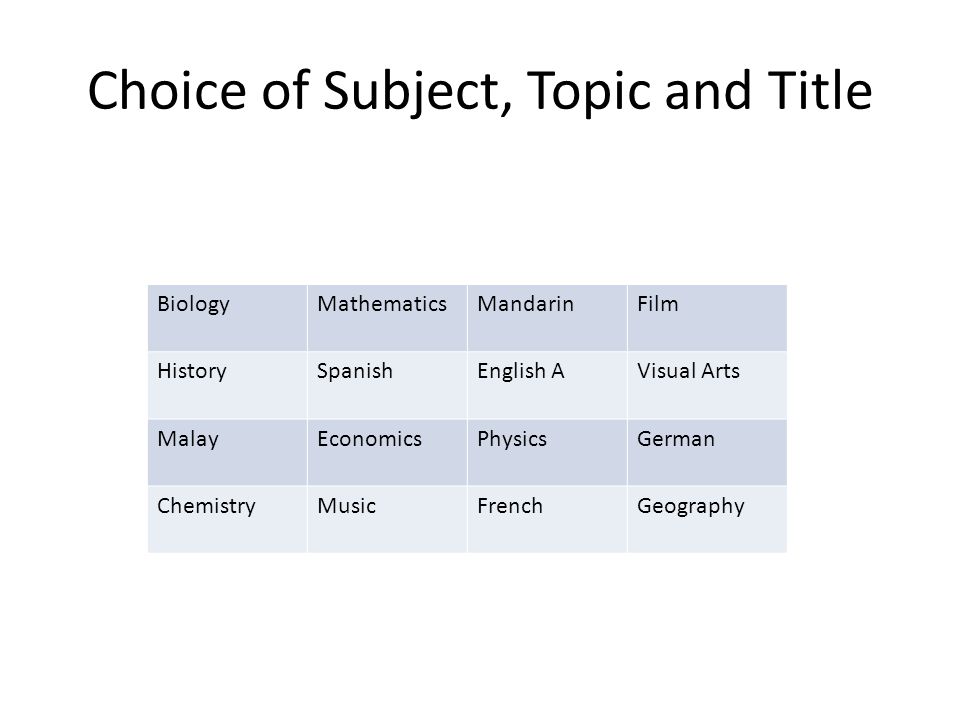The height and width of the screenshot is (720, 960).
Task: Select the Malay table cell
Action: click(227, 452)
